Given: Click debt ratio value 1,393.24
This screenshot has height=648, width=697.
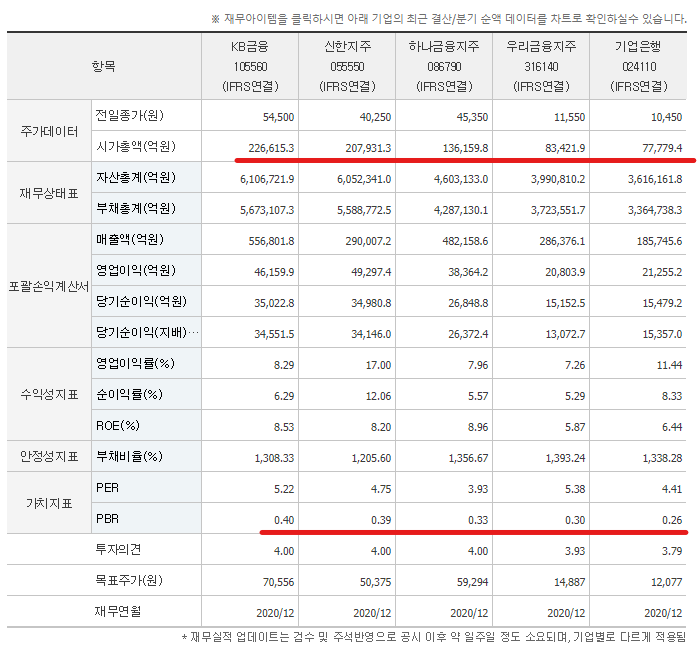Looking at the screenshot, I should (x=565, y=458).
